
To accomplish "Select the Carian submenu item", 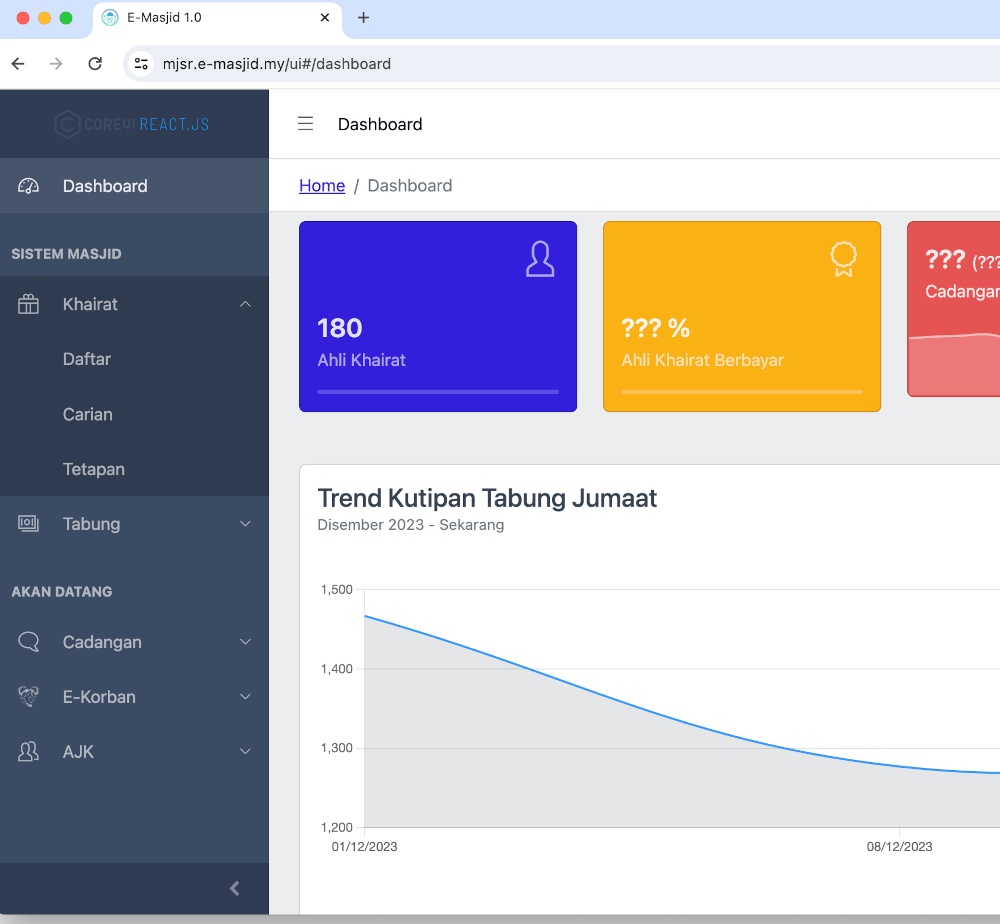I will tap(88, 414).
